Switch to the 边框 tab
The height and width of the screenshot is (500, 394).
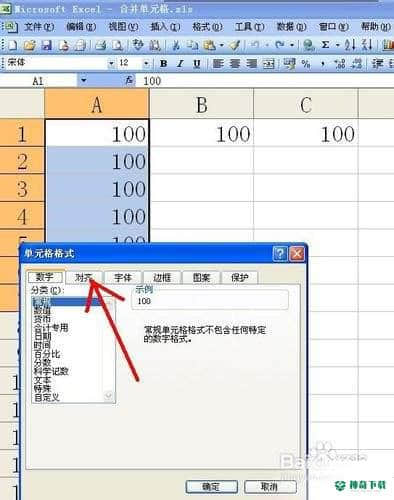[x=162, y=277]
